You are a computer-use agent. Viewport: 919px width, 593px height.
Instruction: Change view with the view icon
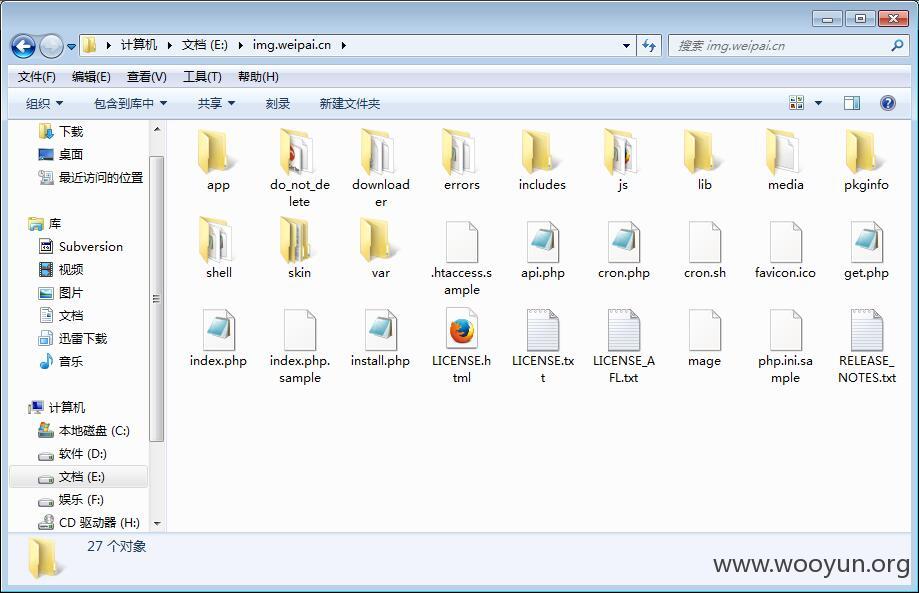tap(797, 103)
